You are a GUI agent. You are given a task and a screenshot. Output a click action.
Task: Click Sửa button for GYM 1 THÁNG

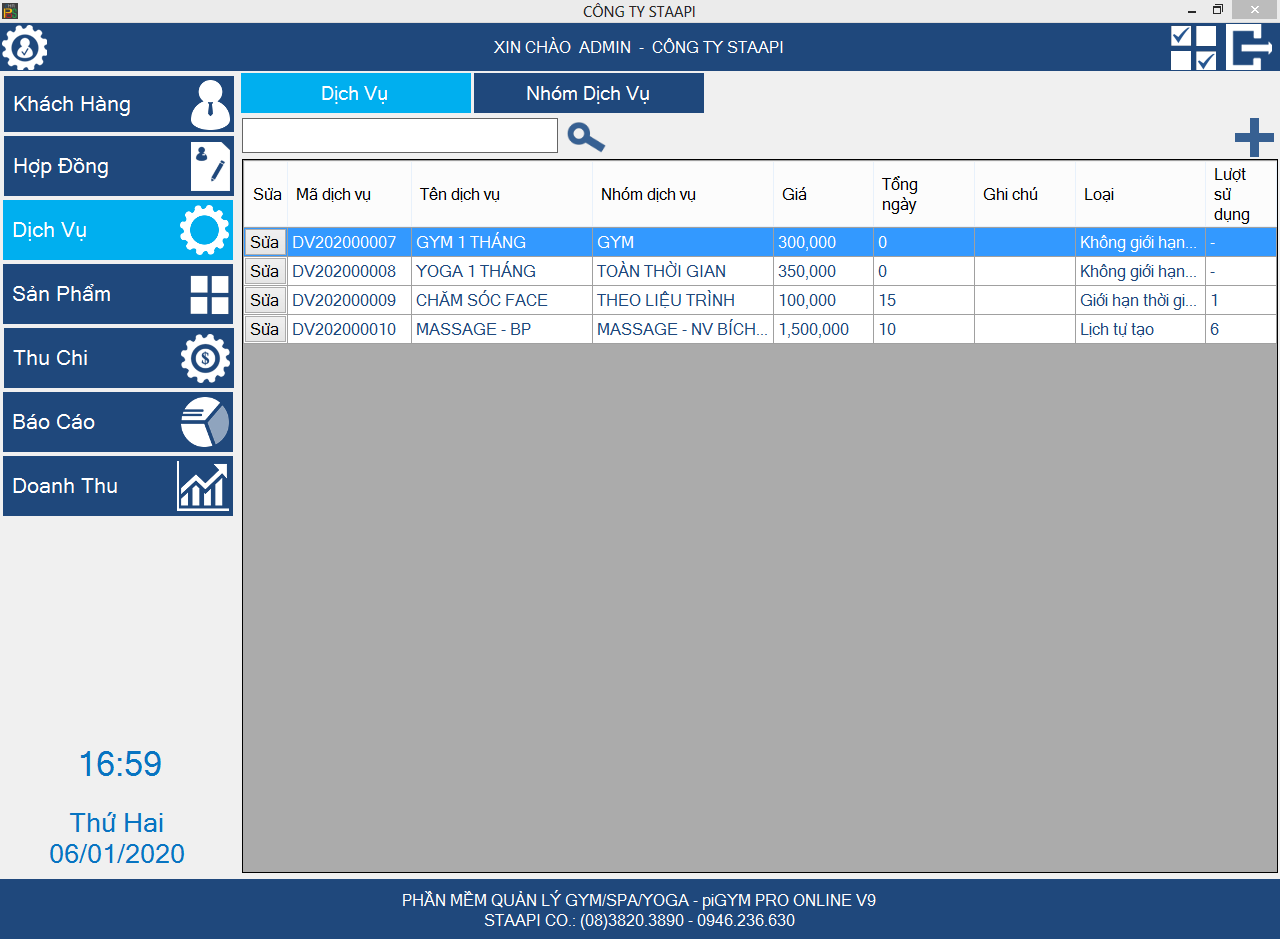[265, 242]
